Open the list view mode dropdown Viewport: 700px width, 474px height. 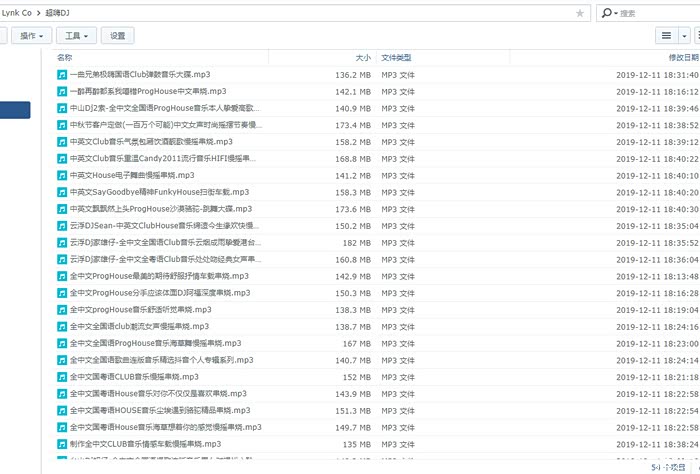pos(672,35)
